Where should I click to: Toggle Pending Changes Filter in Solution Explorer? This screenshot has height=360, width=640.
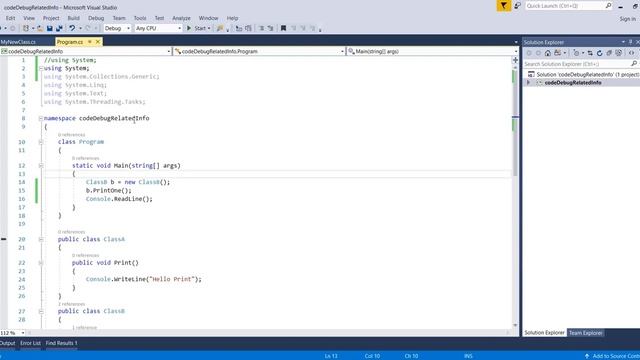point(576,53)
